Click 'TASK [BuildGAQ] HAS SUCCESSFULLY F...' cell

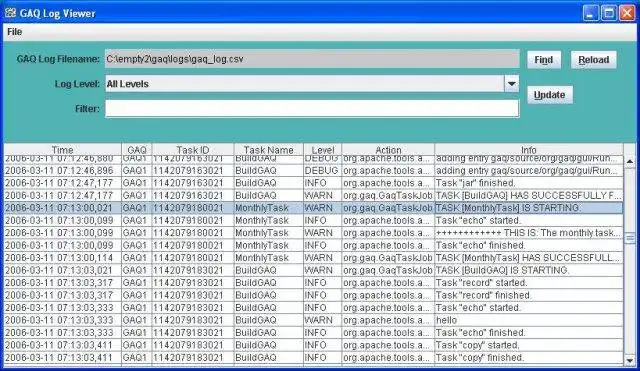pyautogui.click(x=529, y=195)
